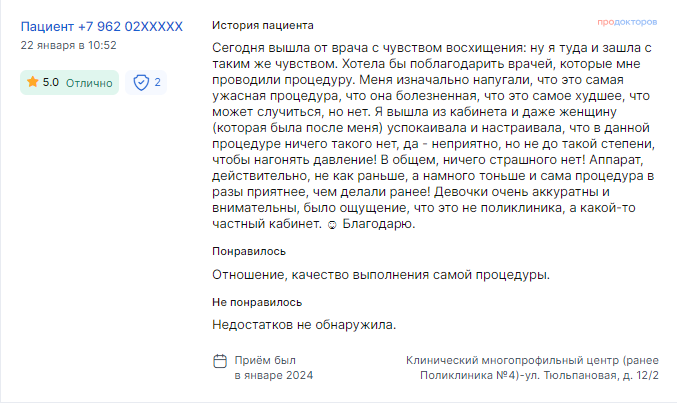Click the emoji in review text
The image size is (677, 403).
[x=332, y=225]
